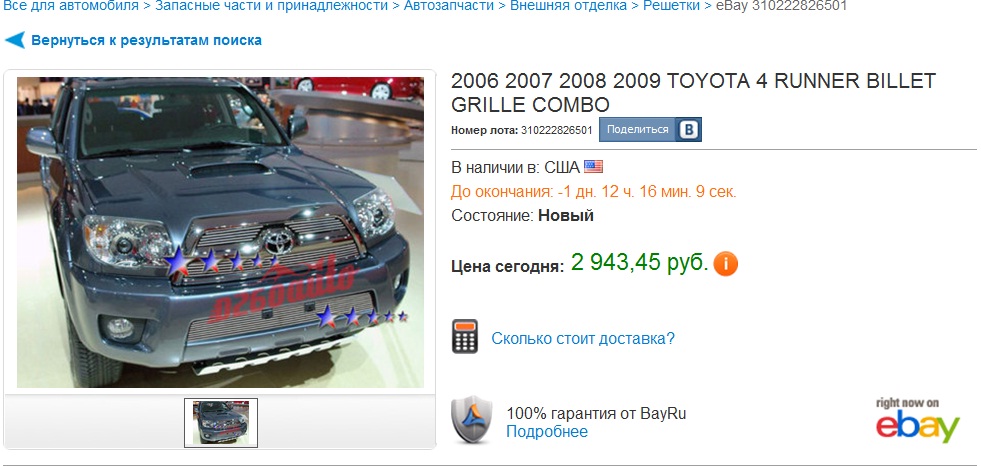Viewport: 981px width, 466px height.
Task: Navigate to Внешняя отделка breadcrumb
Action: coord(568,6)
